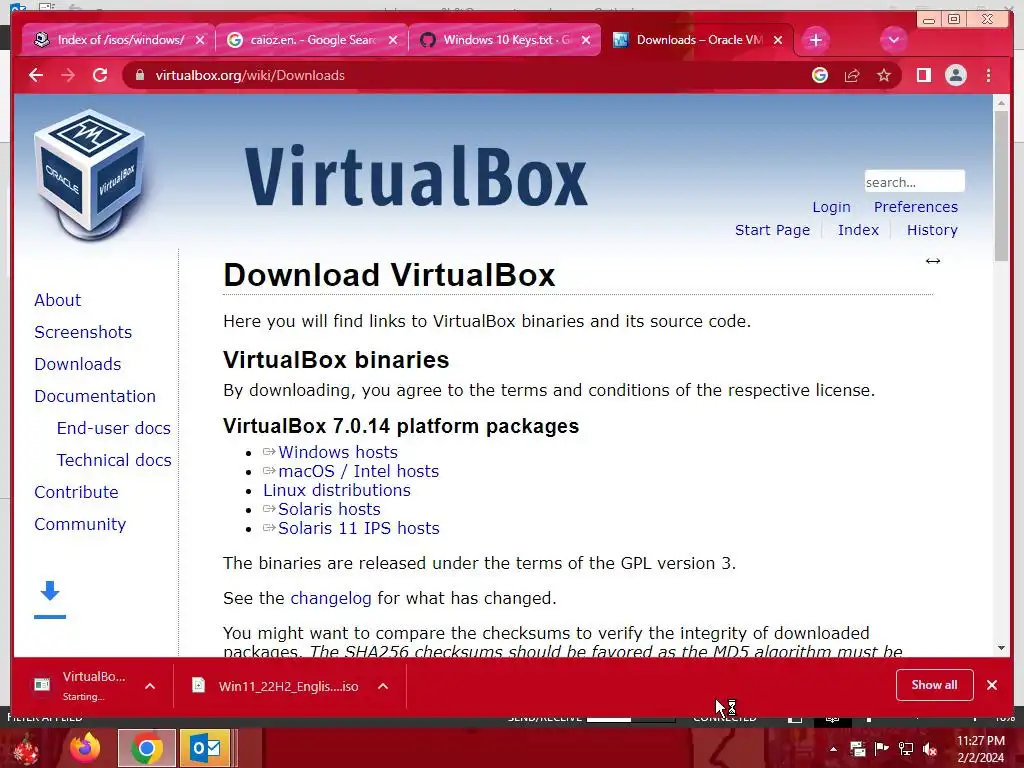Open Downloads in the sidebar
This screenshot has height=768, width=1024.
[x=78, y=364]
